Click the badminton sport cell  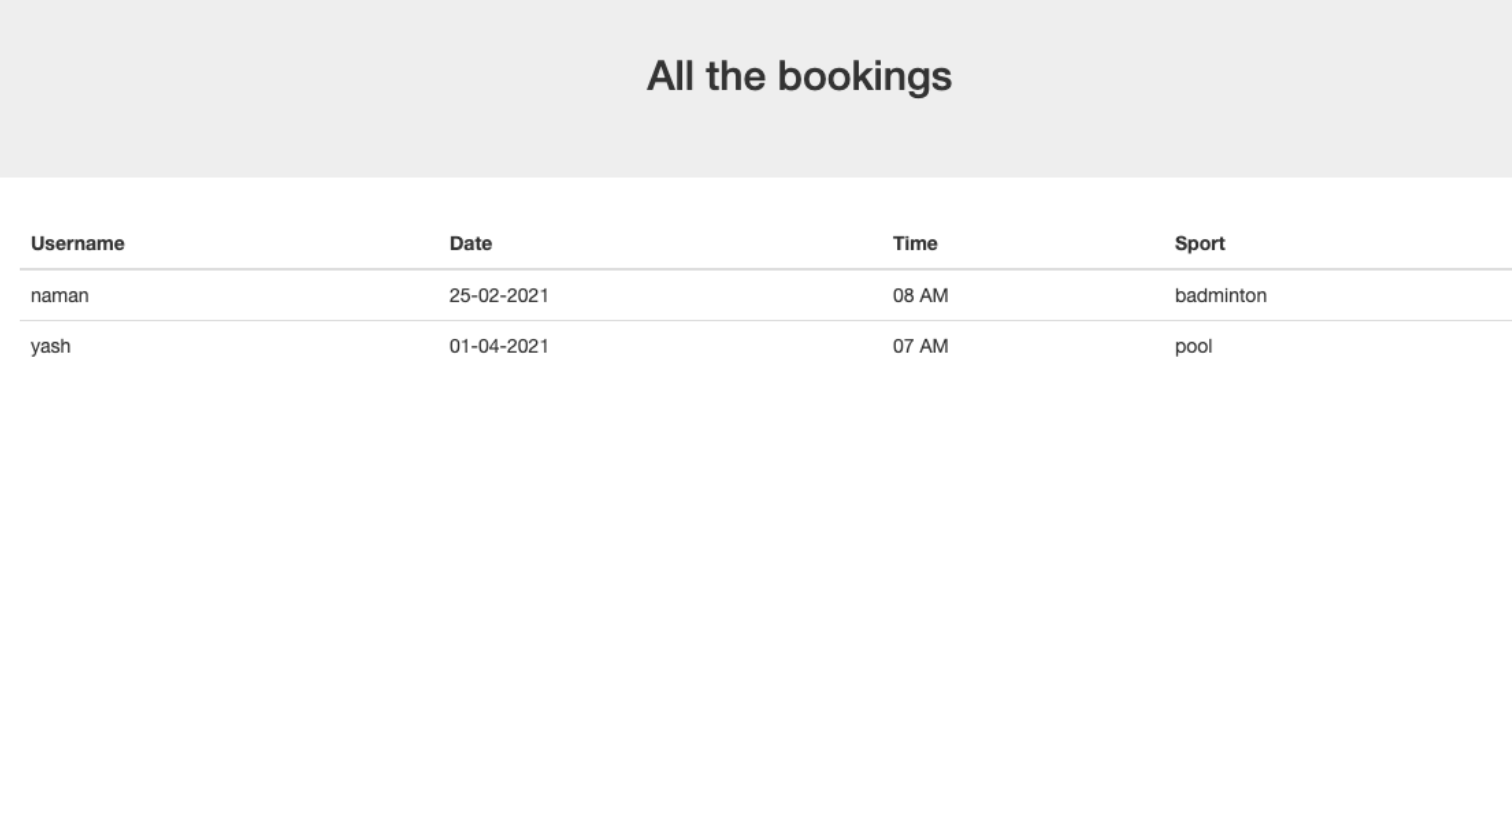pos(1220,296)
